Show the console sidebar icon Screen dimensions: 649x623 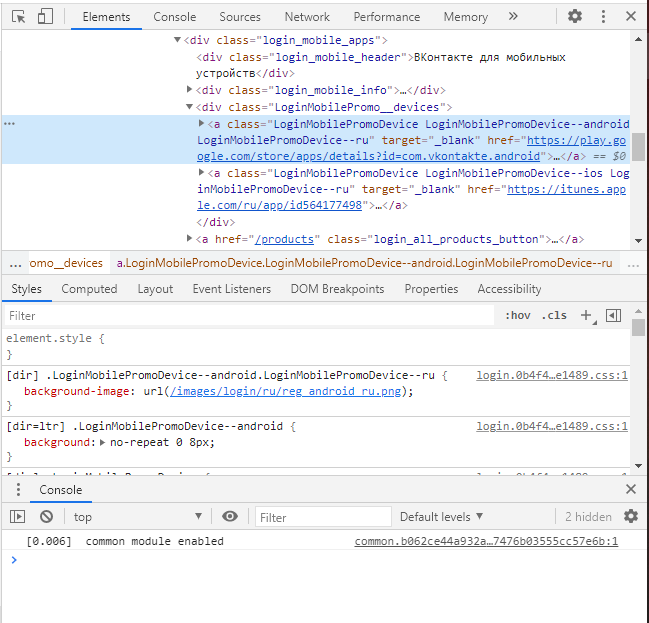[x=17, y=517]
